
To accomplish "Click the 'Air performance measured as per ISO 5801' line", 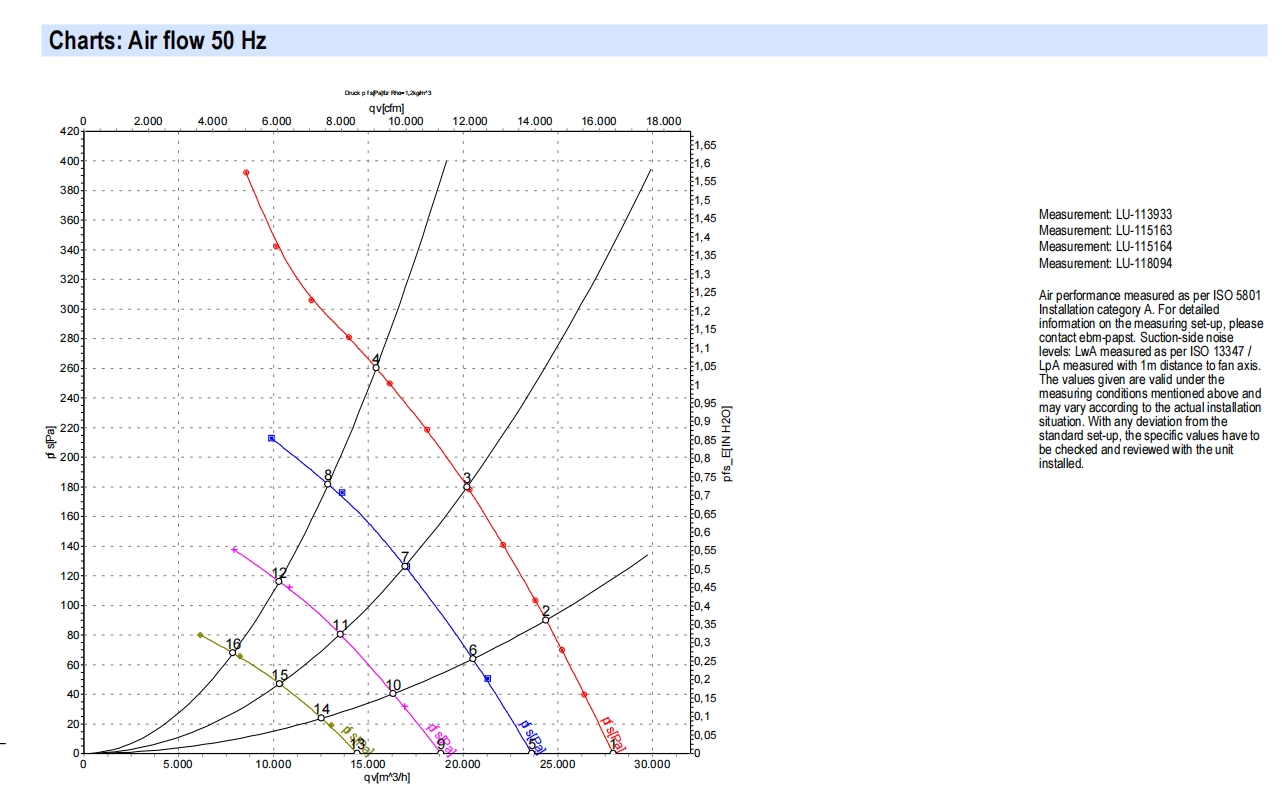I will click(1150, 296).
